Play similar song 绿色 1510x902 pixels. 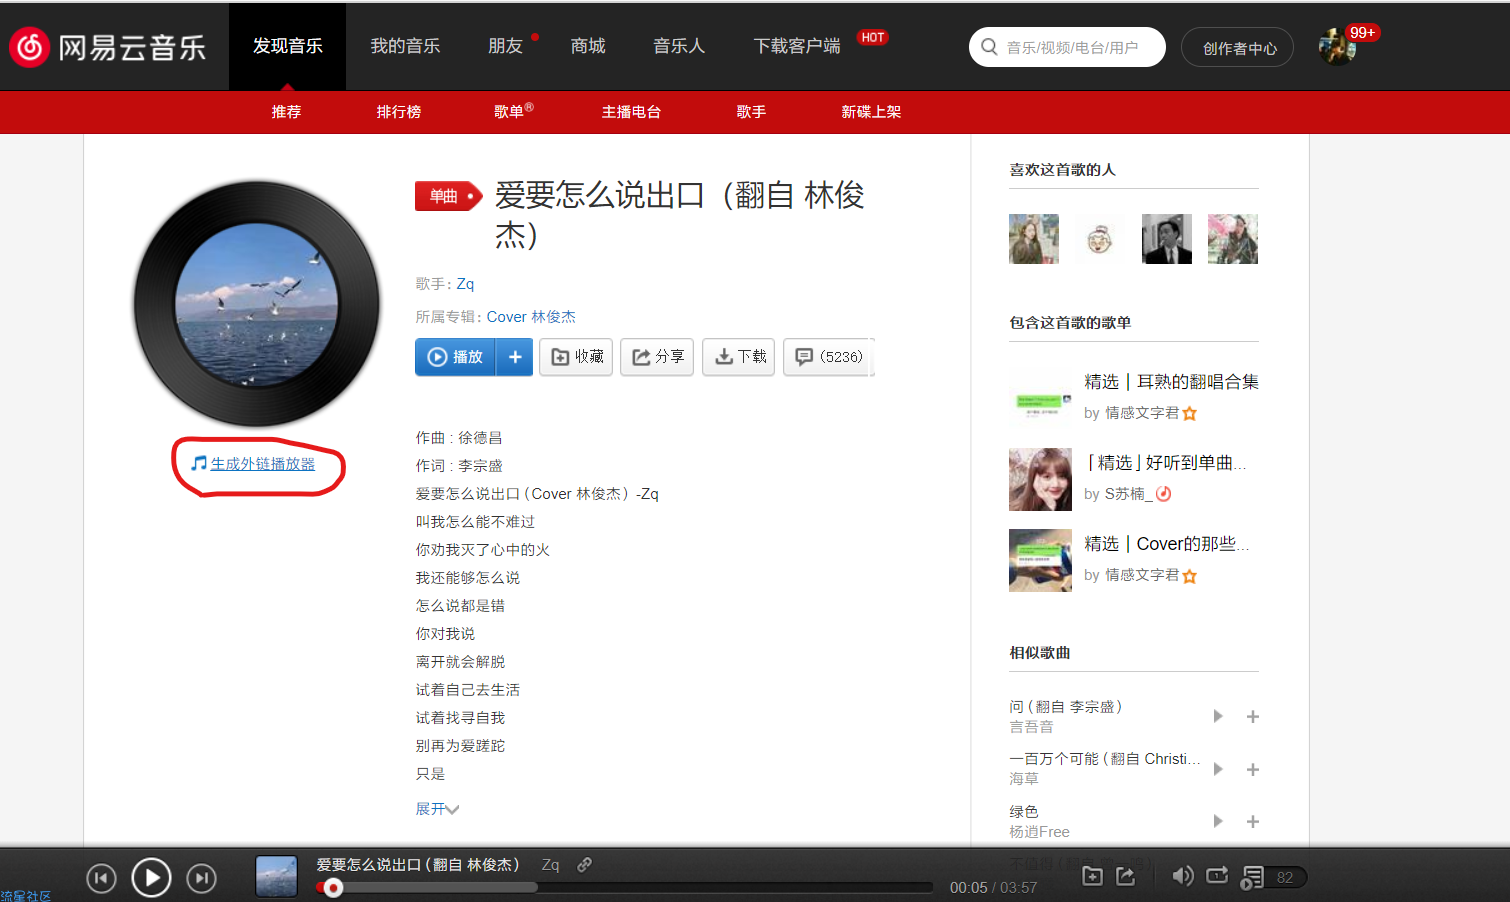(1218, 821)
